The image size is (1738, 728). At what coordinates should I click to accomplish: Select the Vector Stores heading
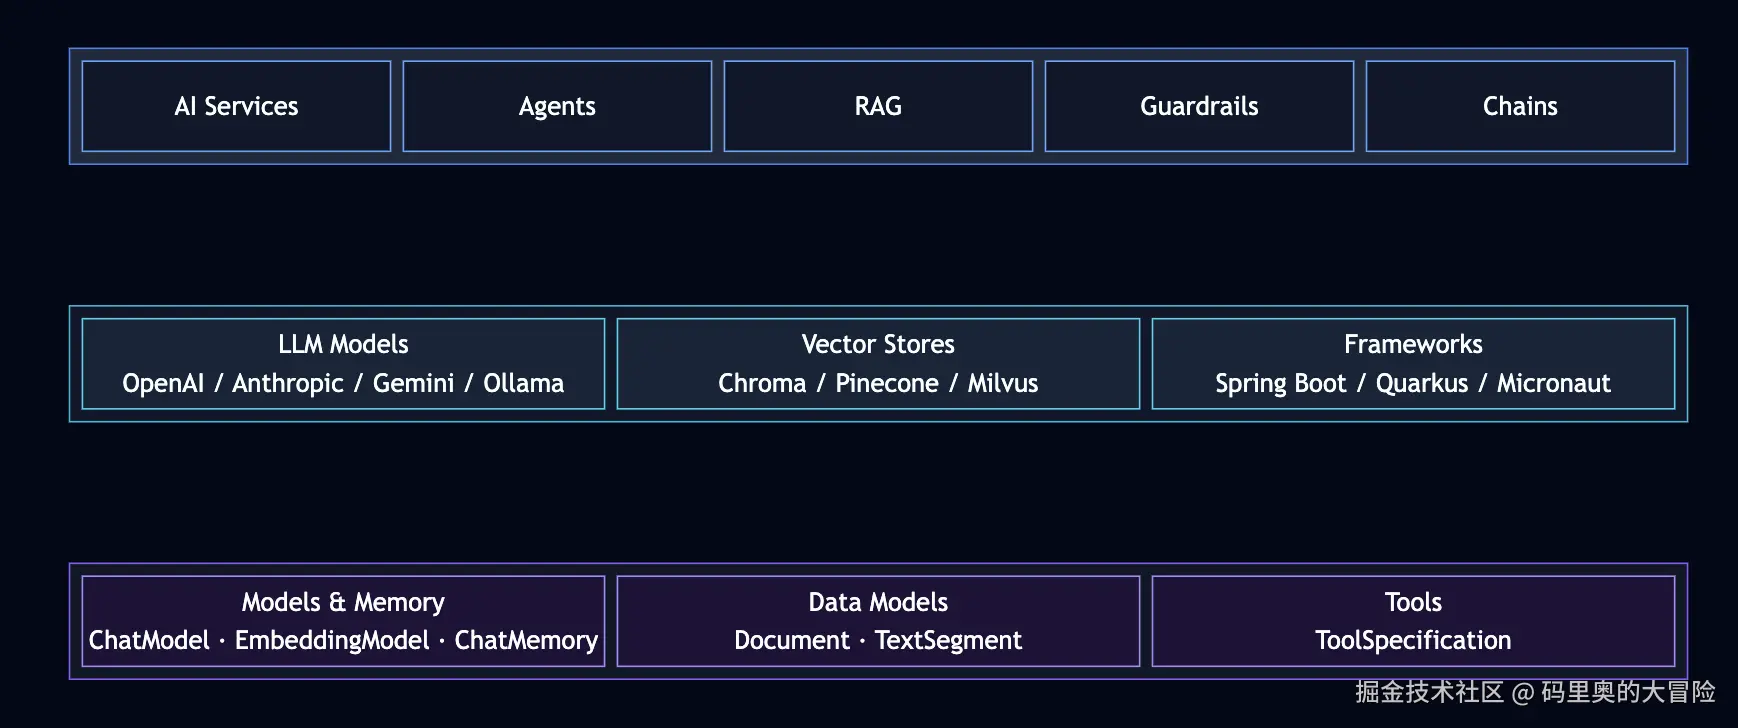pyautogui.click(x=878, y=344)
